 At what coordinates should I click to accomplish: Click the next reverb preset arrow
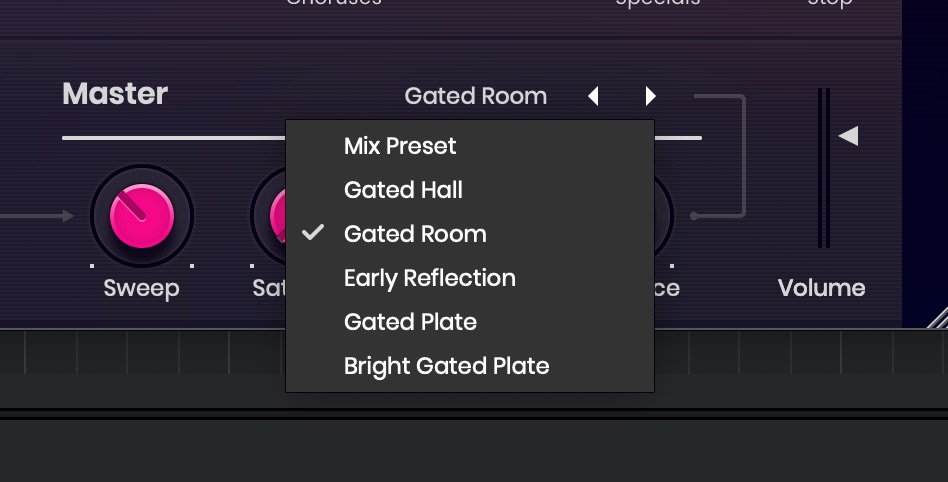(x=651, y=96)
